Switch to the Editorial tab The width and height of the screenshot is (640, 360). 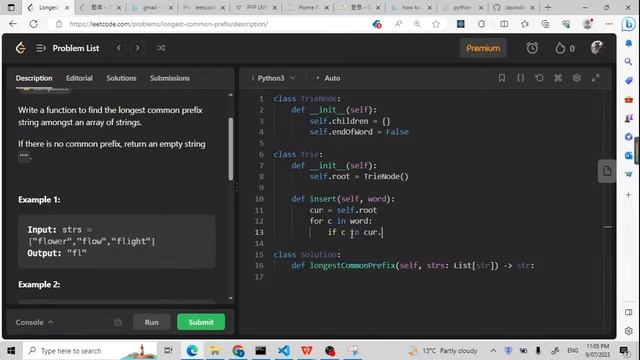[79, 78]
